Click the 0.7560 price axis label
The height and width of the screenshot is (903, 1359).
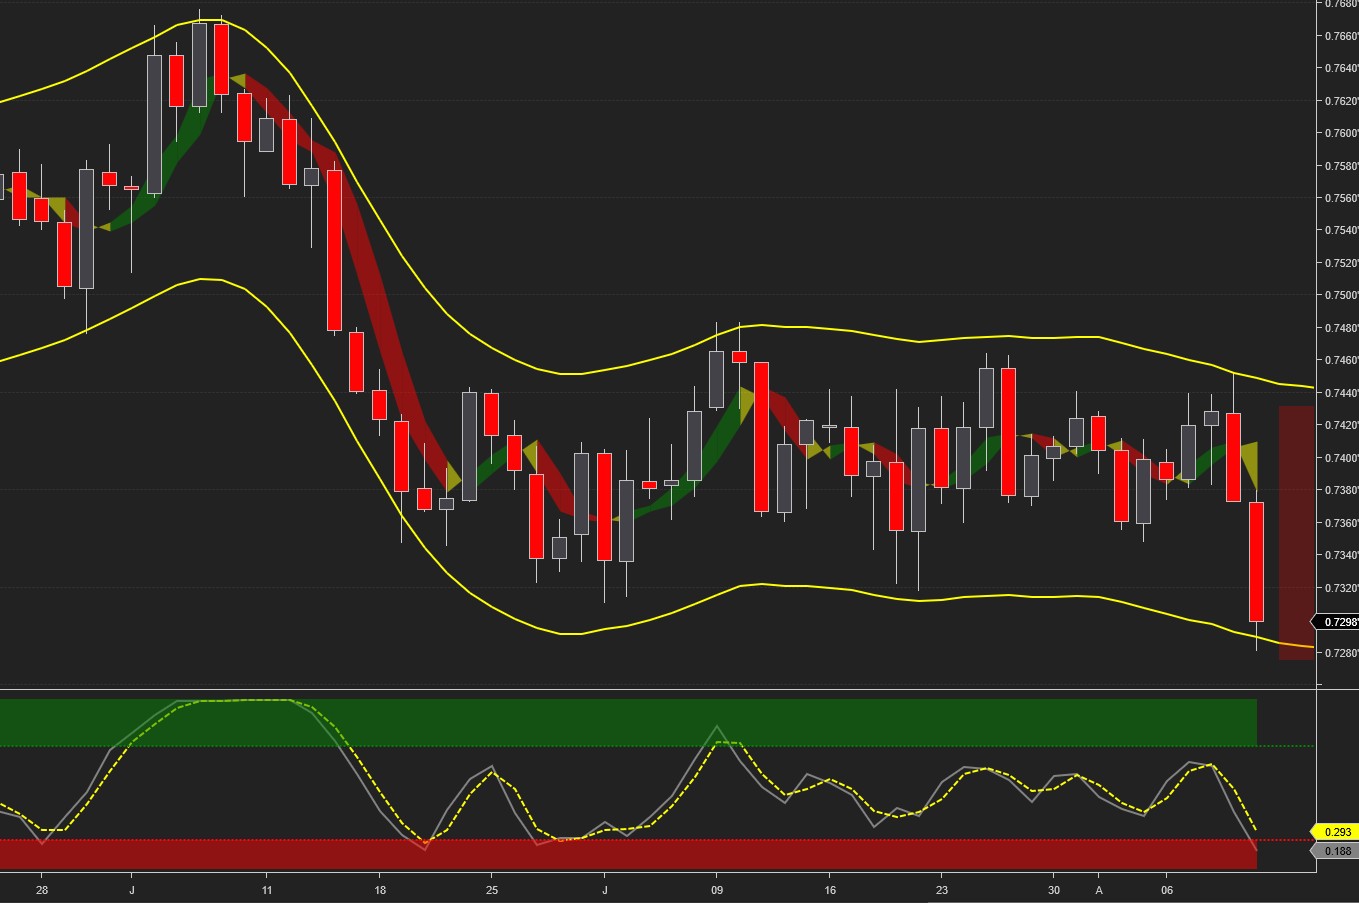1341,198
